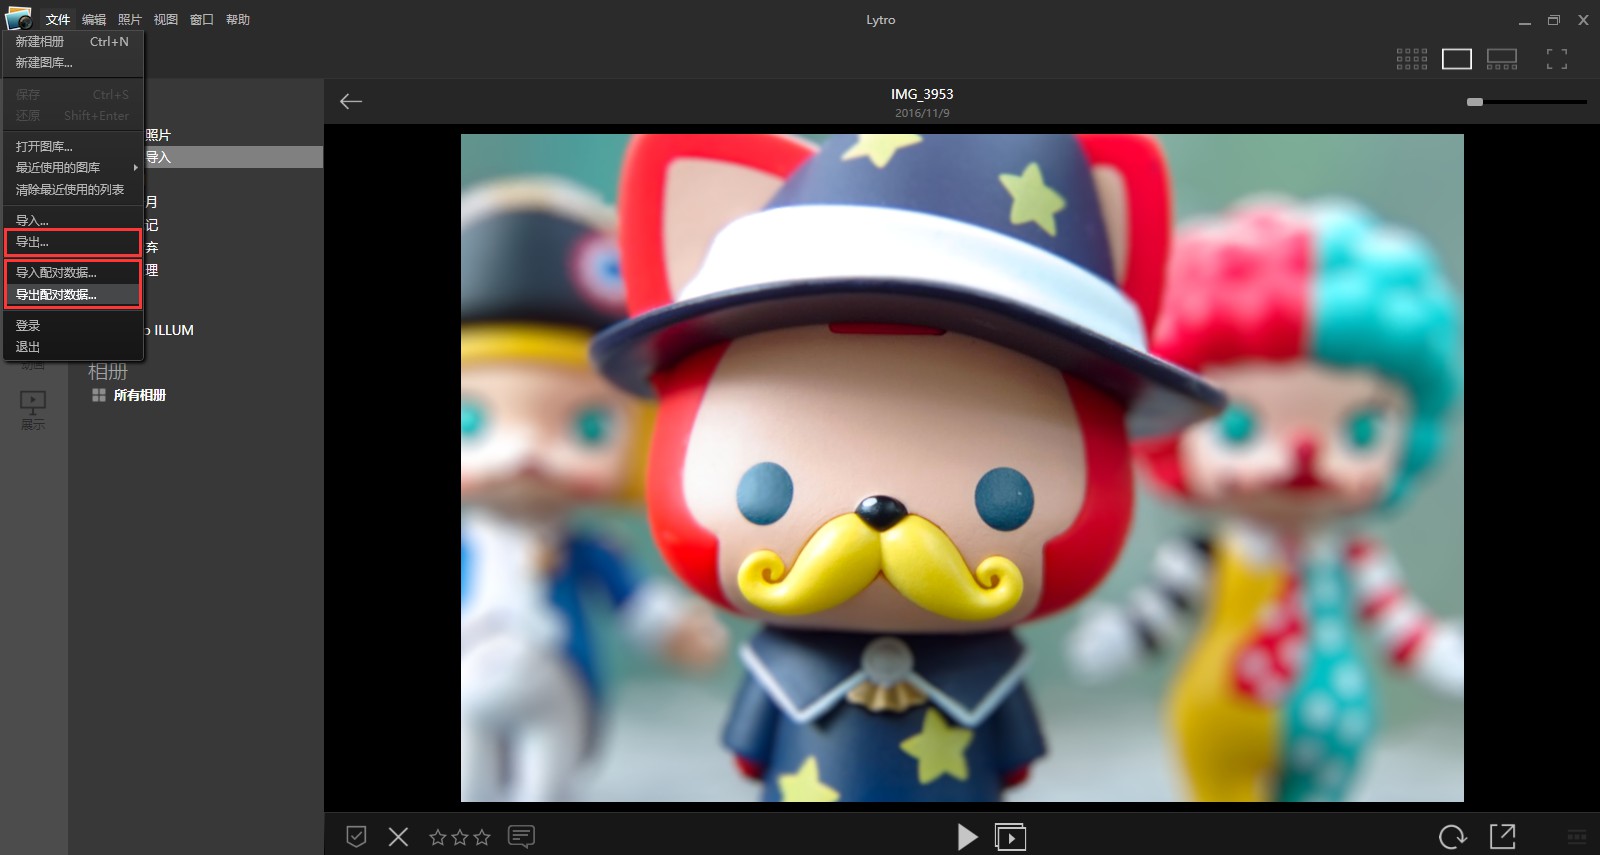
Task: Rotate the photo clockwise
Action: (x=1452, y=837)
